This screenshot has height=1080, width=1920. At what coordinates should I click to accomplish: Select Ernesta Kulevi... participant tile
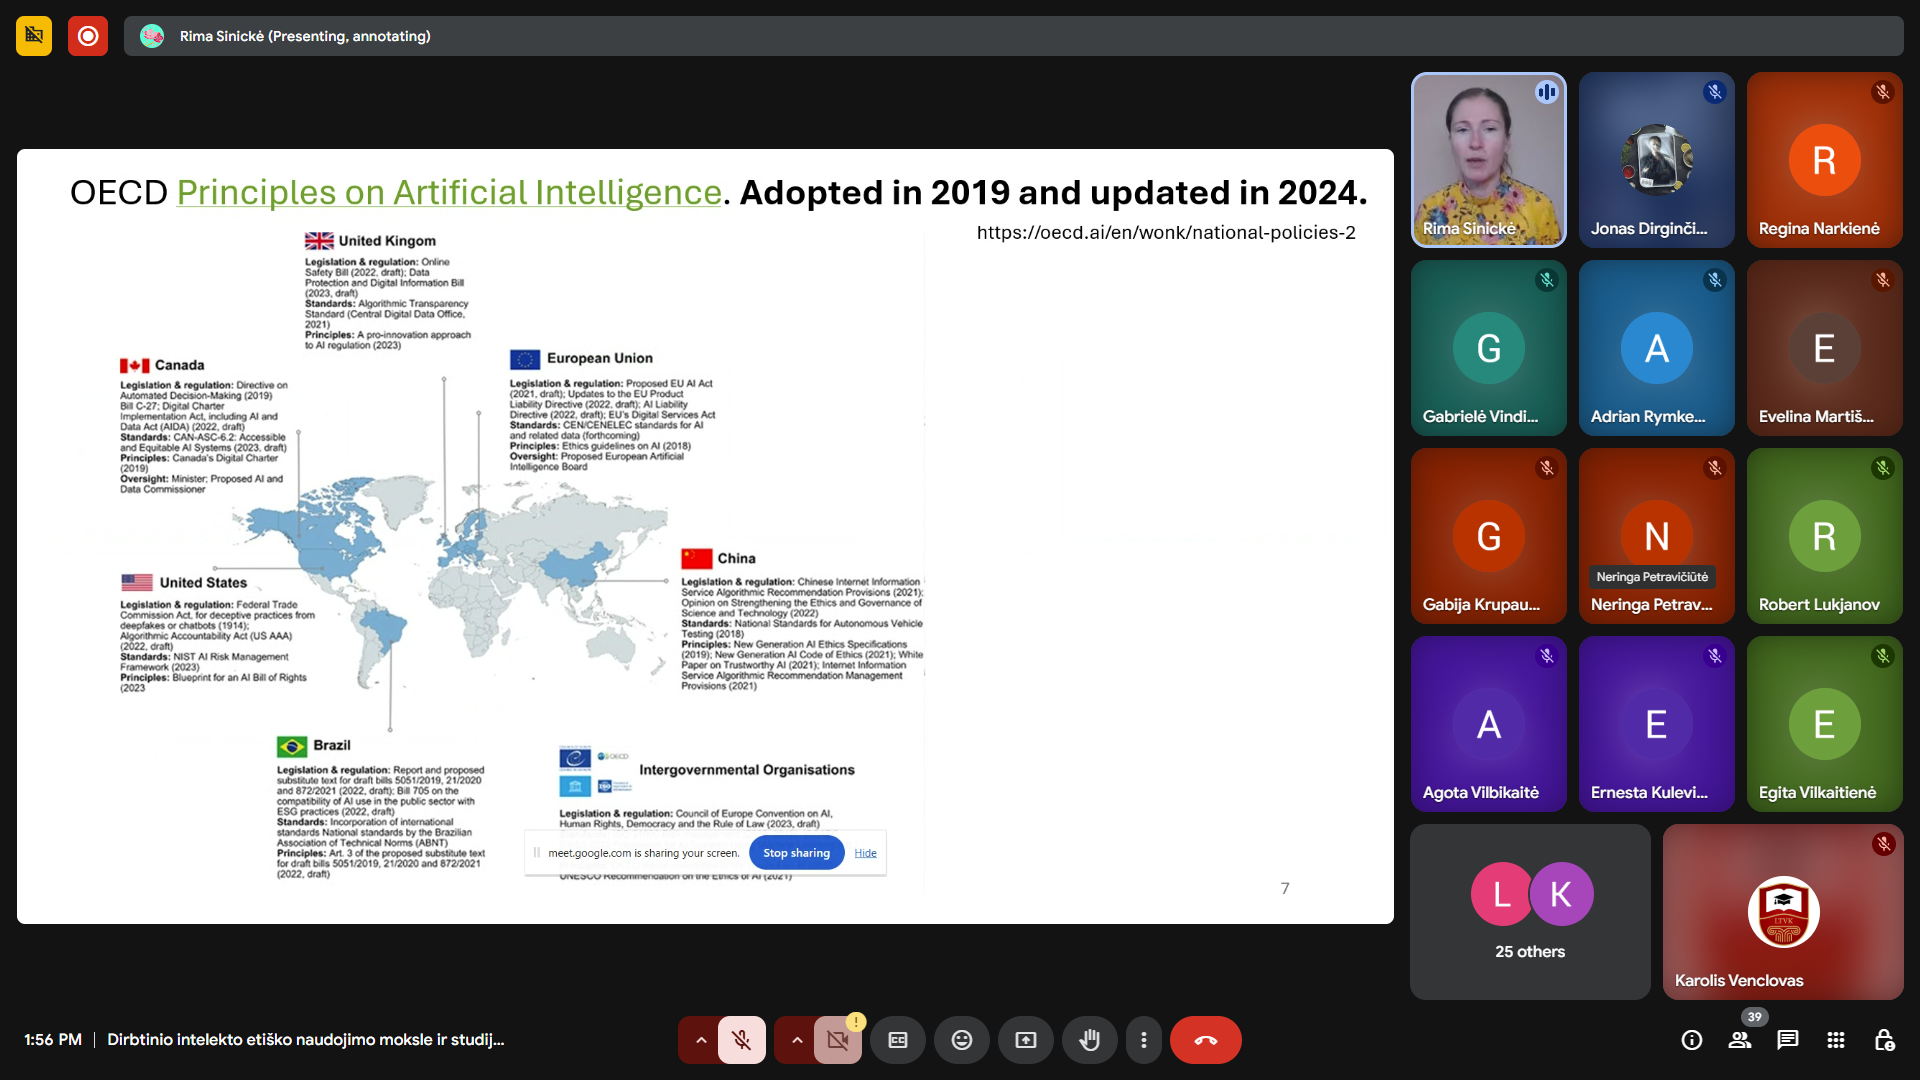click(1656, 724)
